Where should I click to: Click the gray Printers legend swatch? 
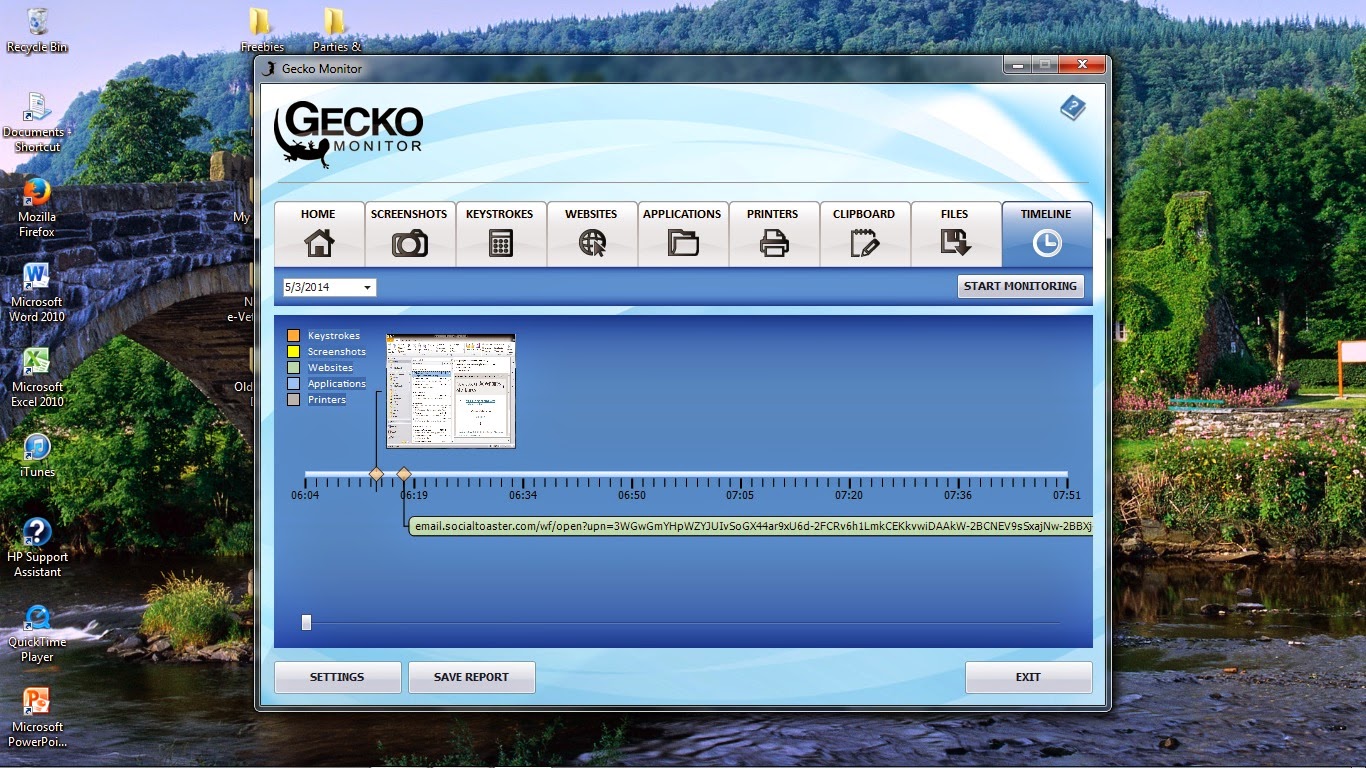point(294,400)
